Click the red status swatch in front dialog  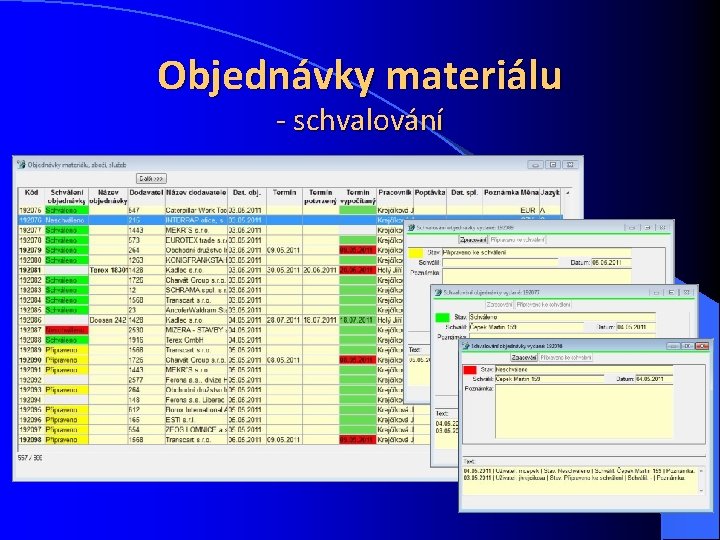point(470,370)
